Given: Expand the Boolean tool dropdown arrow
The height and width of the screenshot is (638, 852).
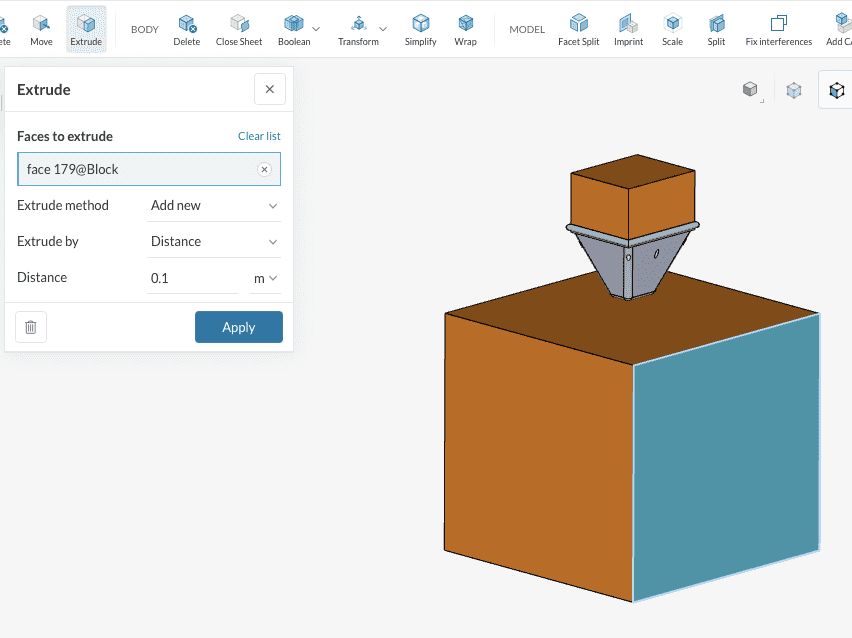Looking at the screenshot, I should coord(317,28).
